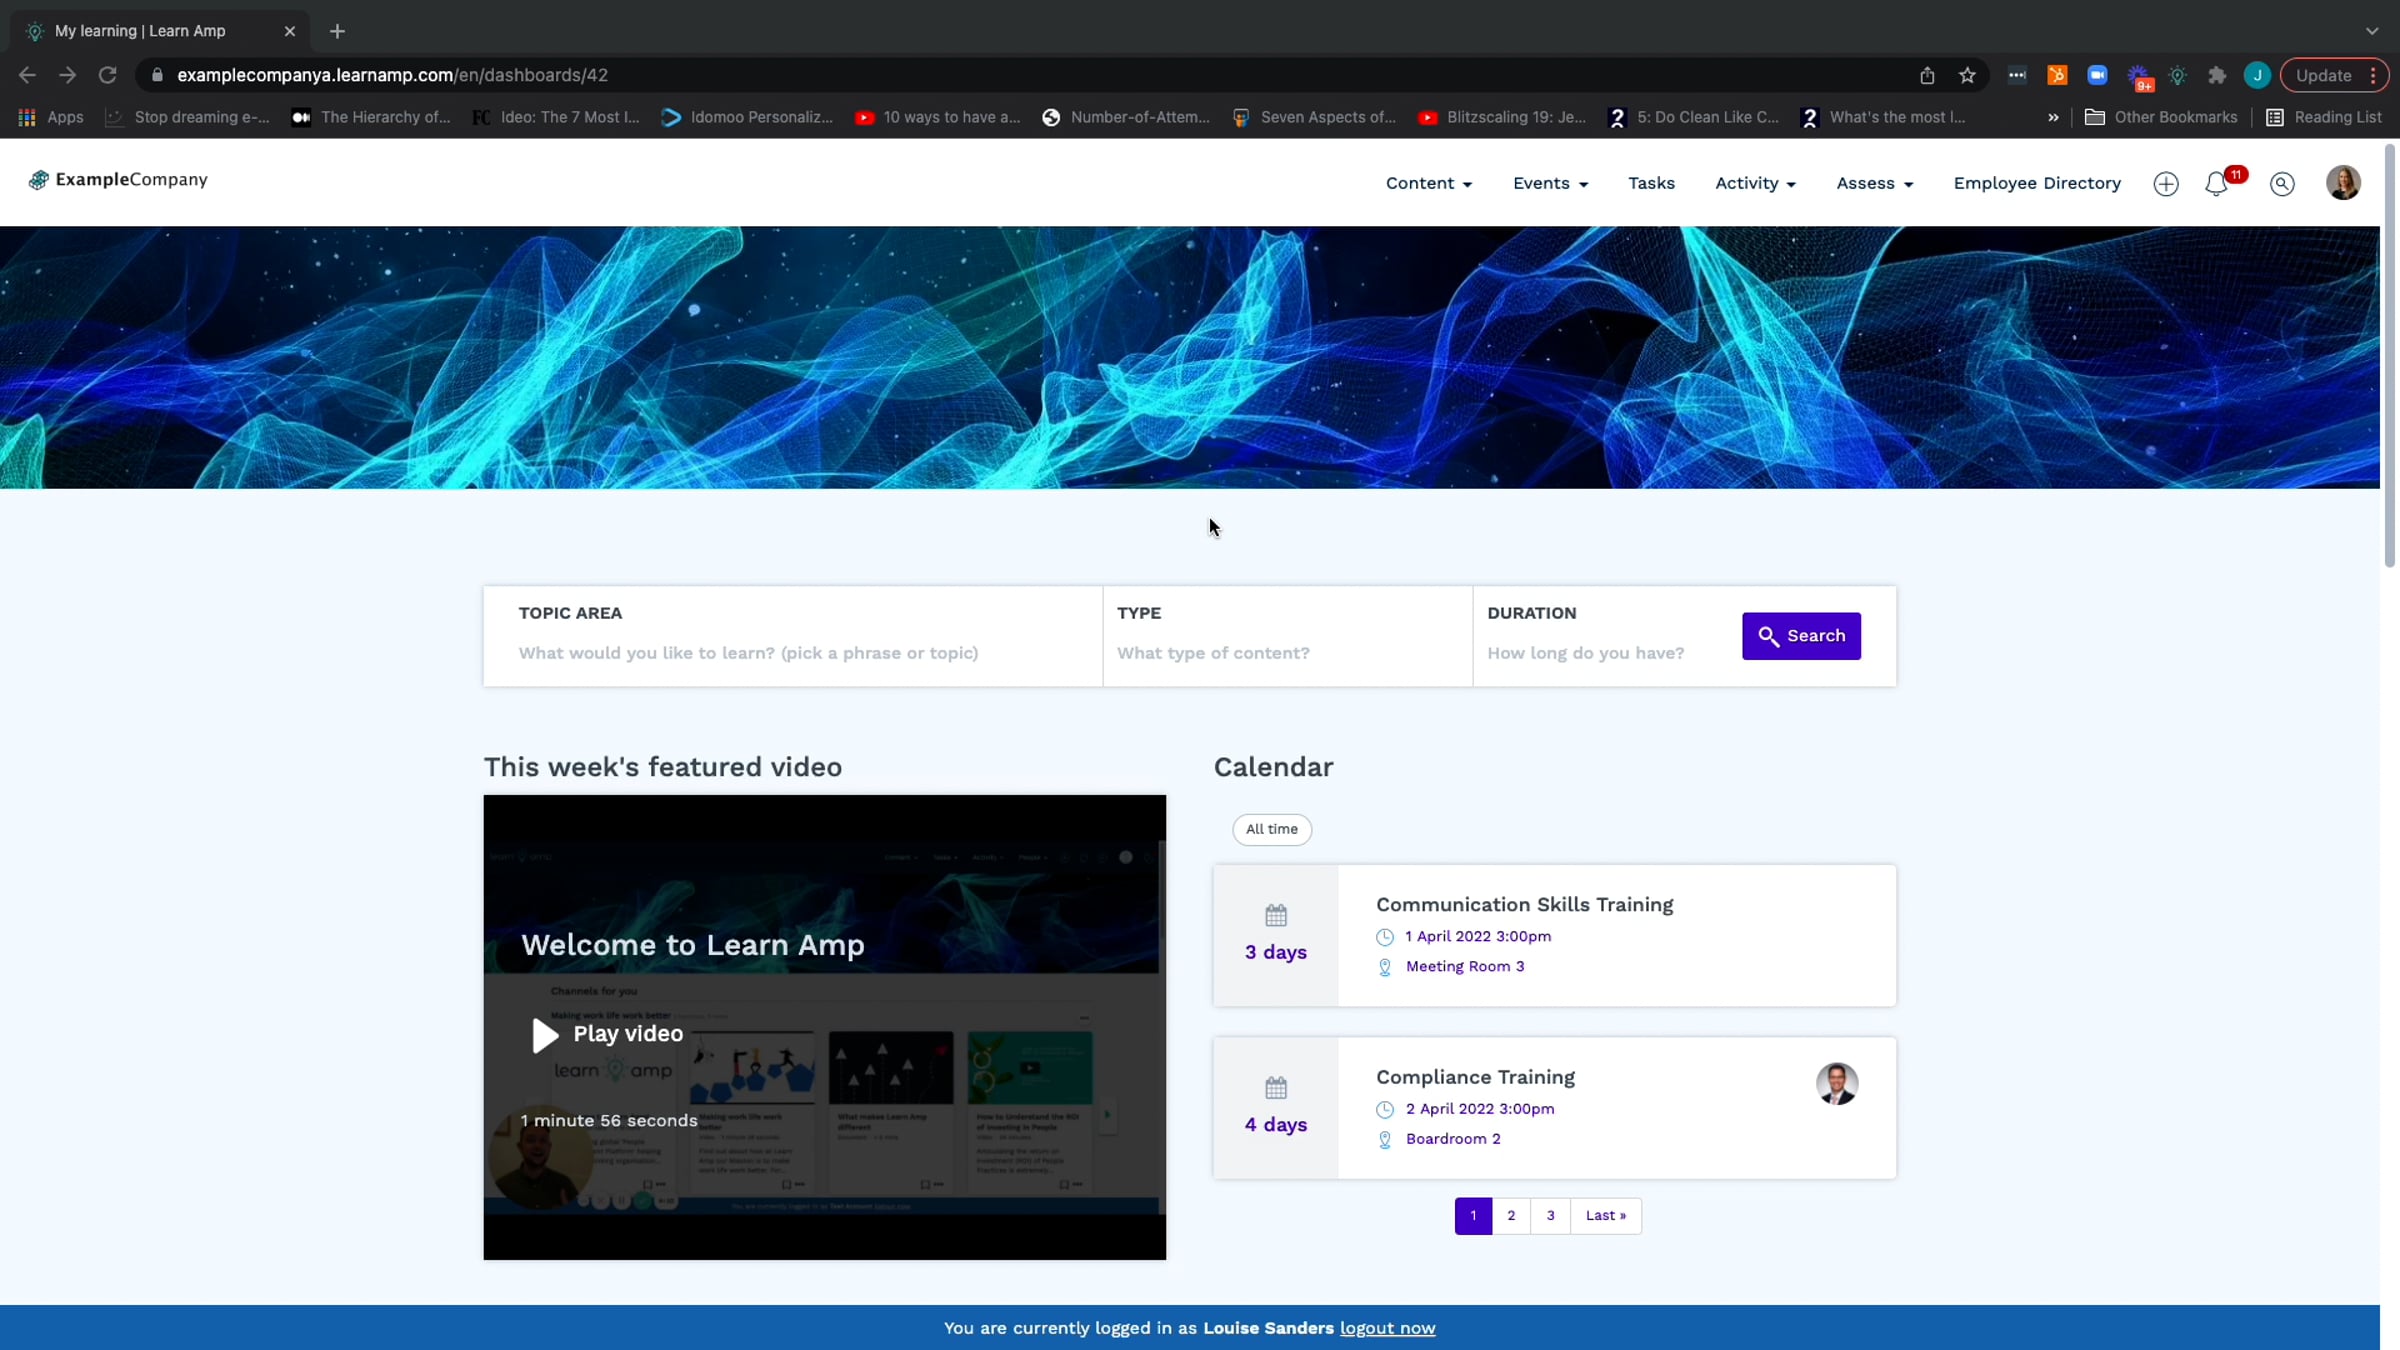Open the Zoom extension icon

pyautogui.click(x=2097, y=75)
